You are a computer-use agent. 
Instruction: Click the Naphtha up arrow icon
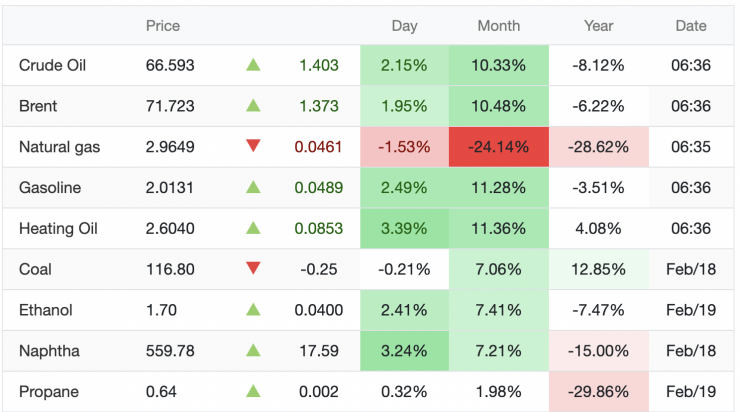point(253,350)
